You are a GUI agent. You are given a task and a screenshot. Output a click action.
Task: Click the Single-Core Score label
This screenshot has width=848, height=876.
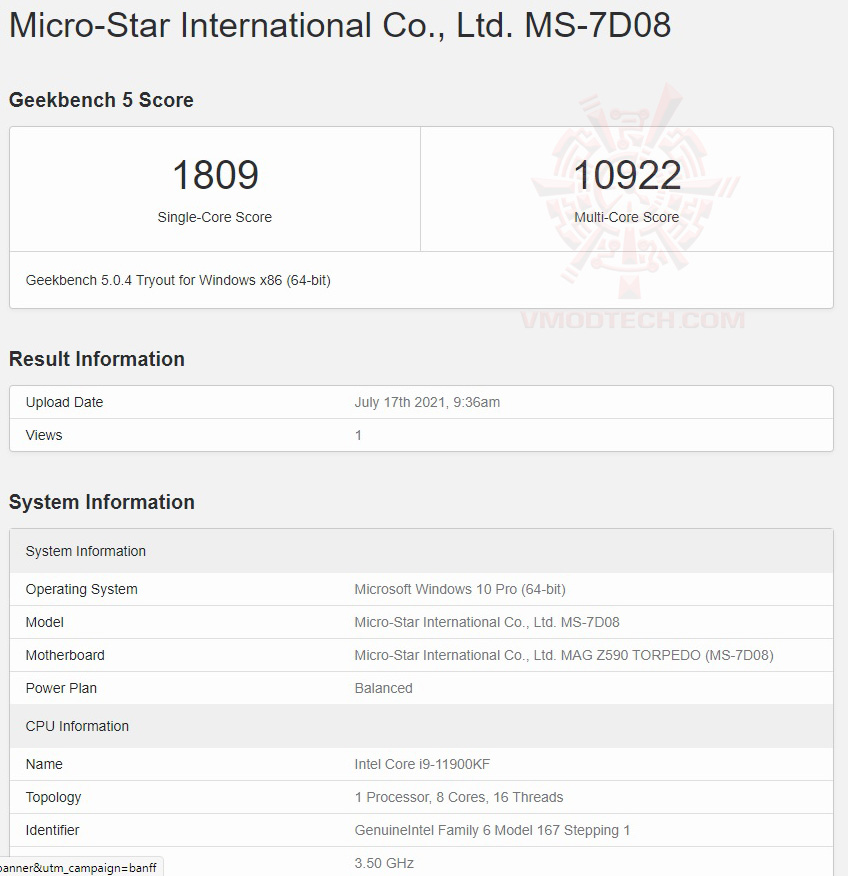click(214, 217)
